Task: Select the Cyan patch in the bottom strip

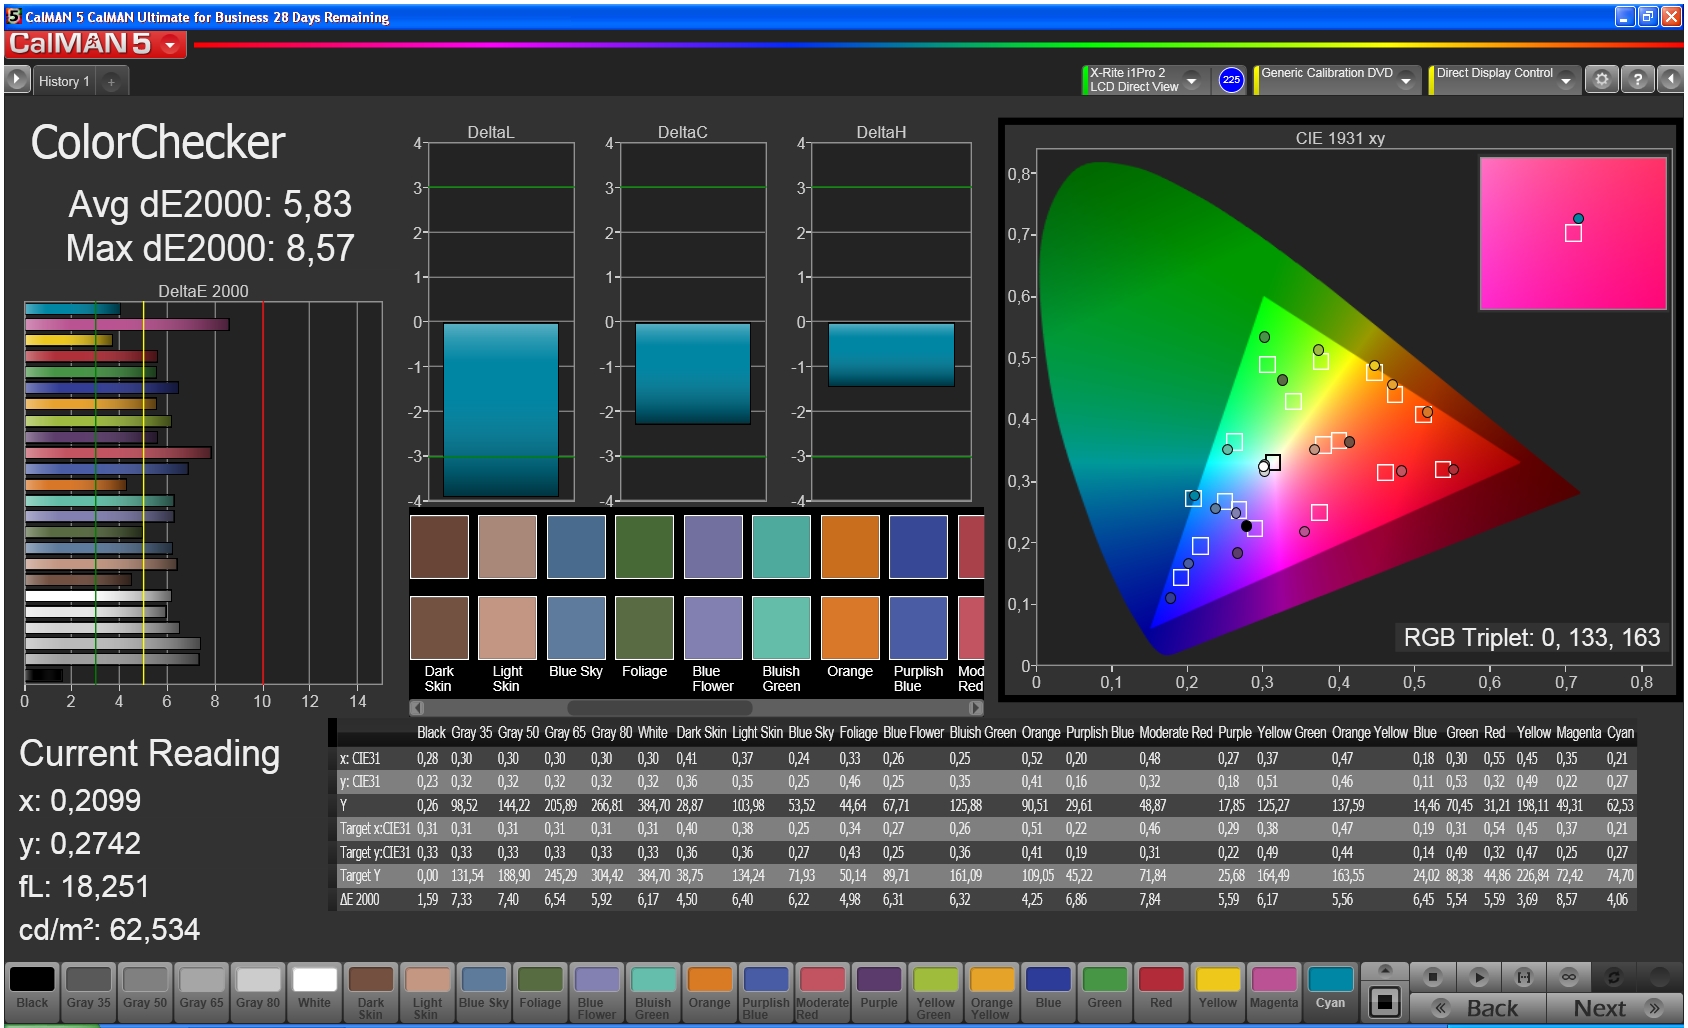Action: 1331,992
